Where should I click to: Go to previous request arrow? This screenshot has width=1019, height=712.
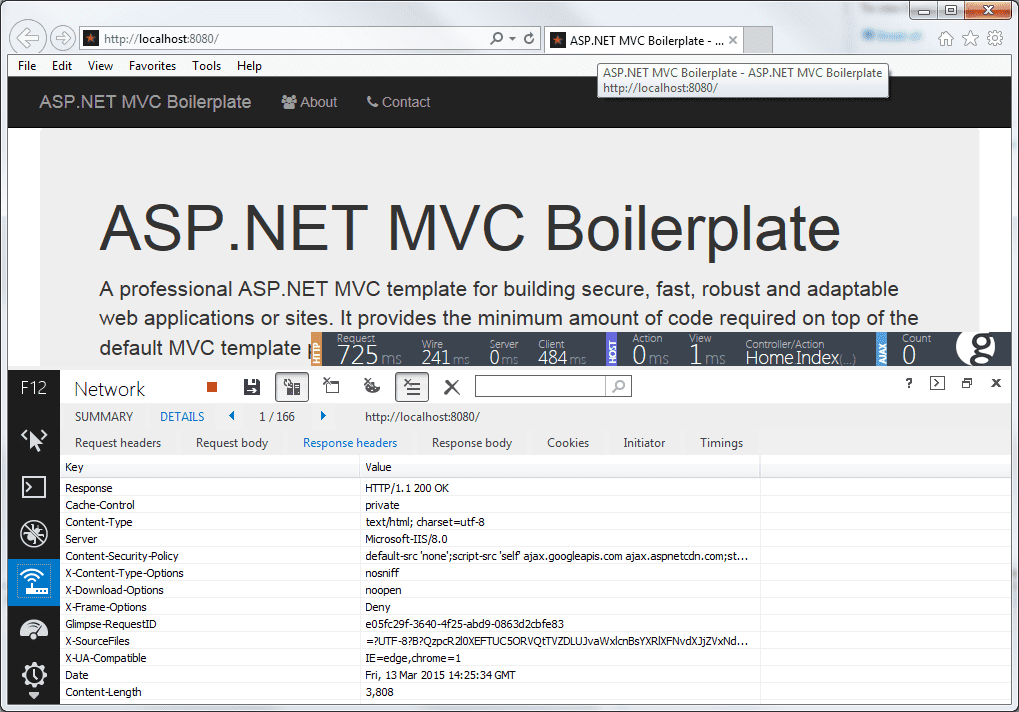pyautogui.click(x=231, y=416)
